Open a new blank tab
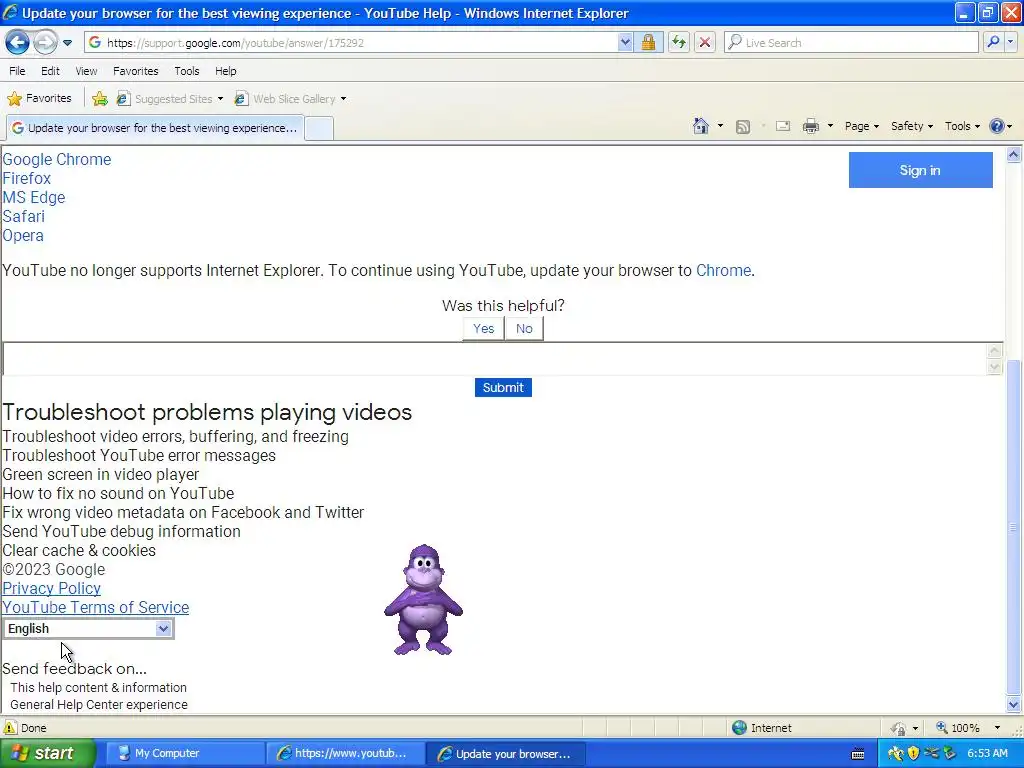The width and height of the screenshot is (1024, 768). [319, 128]
